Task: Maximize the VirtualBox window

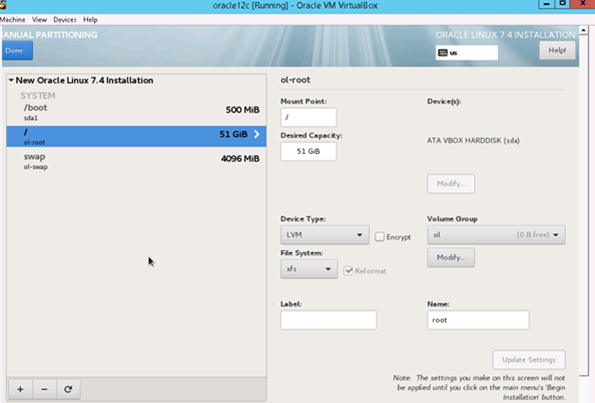Action: click(x=563, y=4)
